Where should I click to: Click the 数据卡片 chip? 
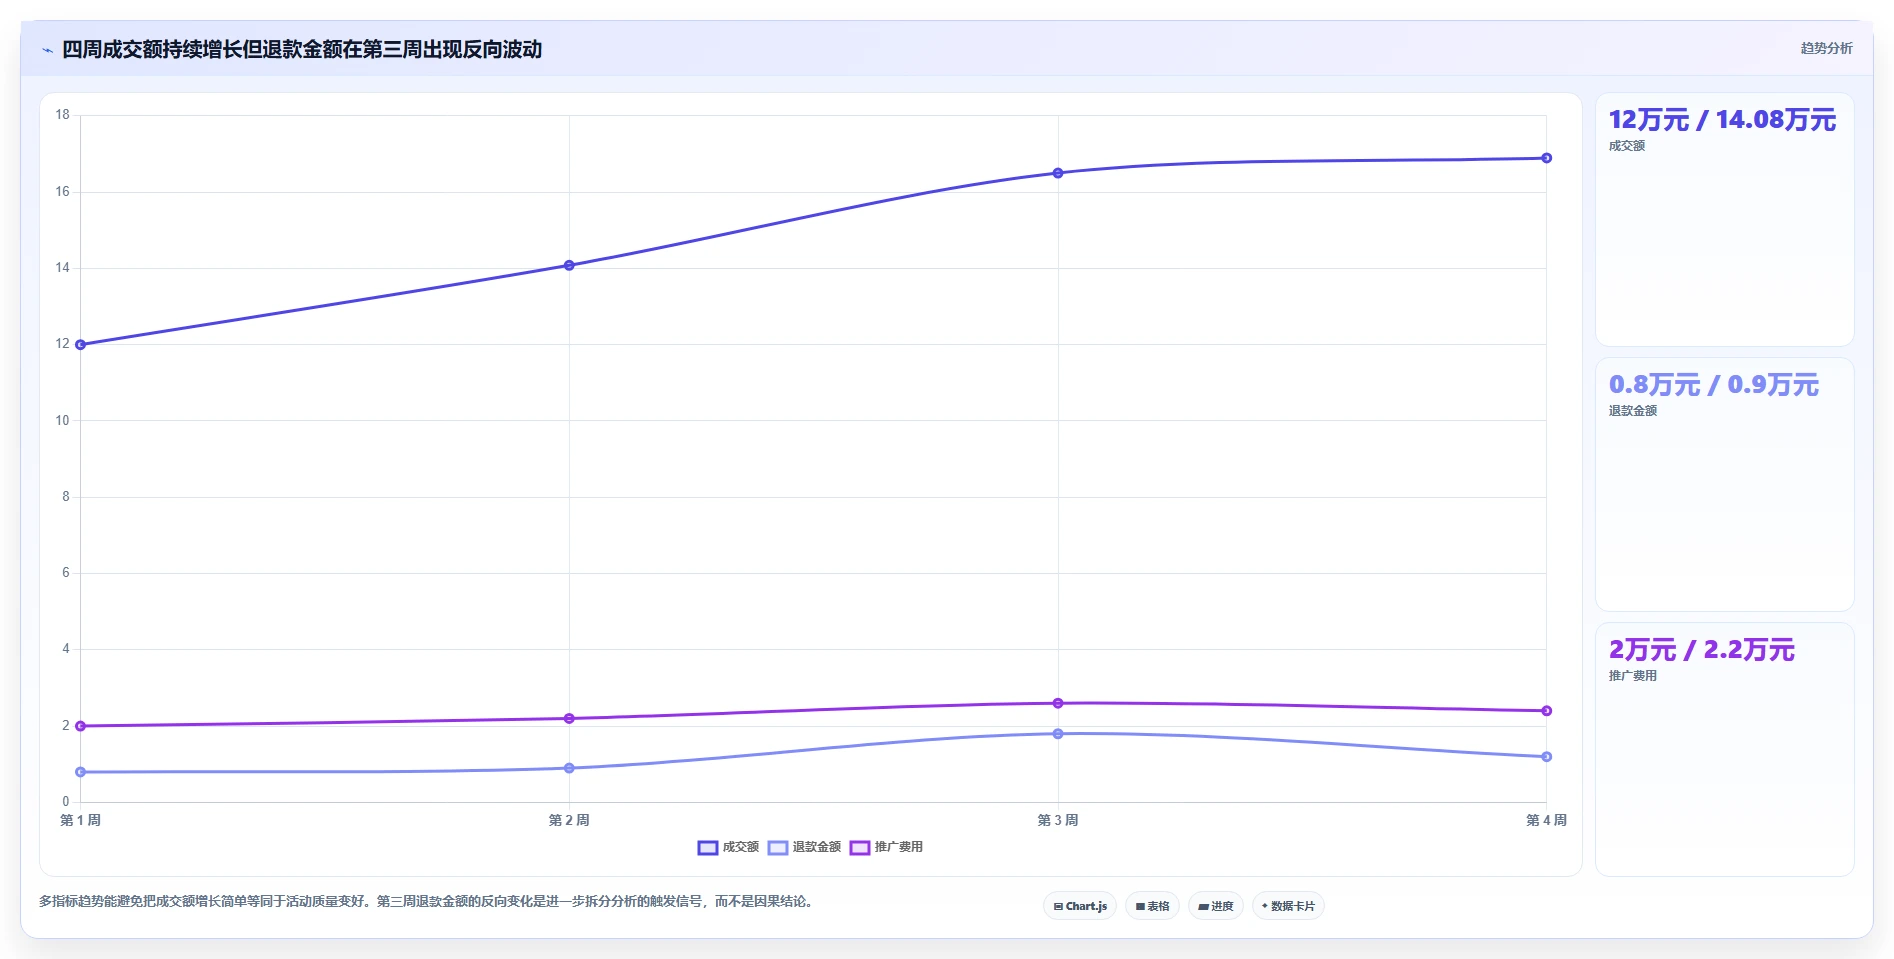click(1288, 906)
